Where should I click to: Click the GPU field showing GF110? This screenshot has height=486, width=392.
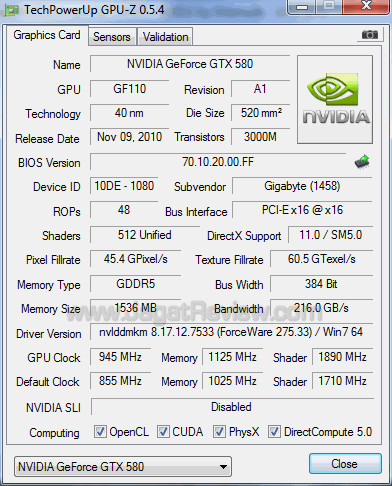tap(129, 89)
